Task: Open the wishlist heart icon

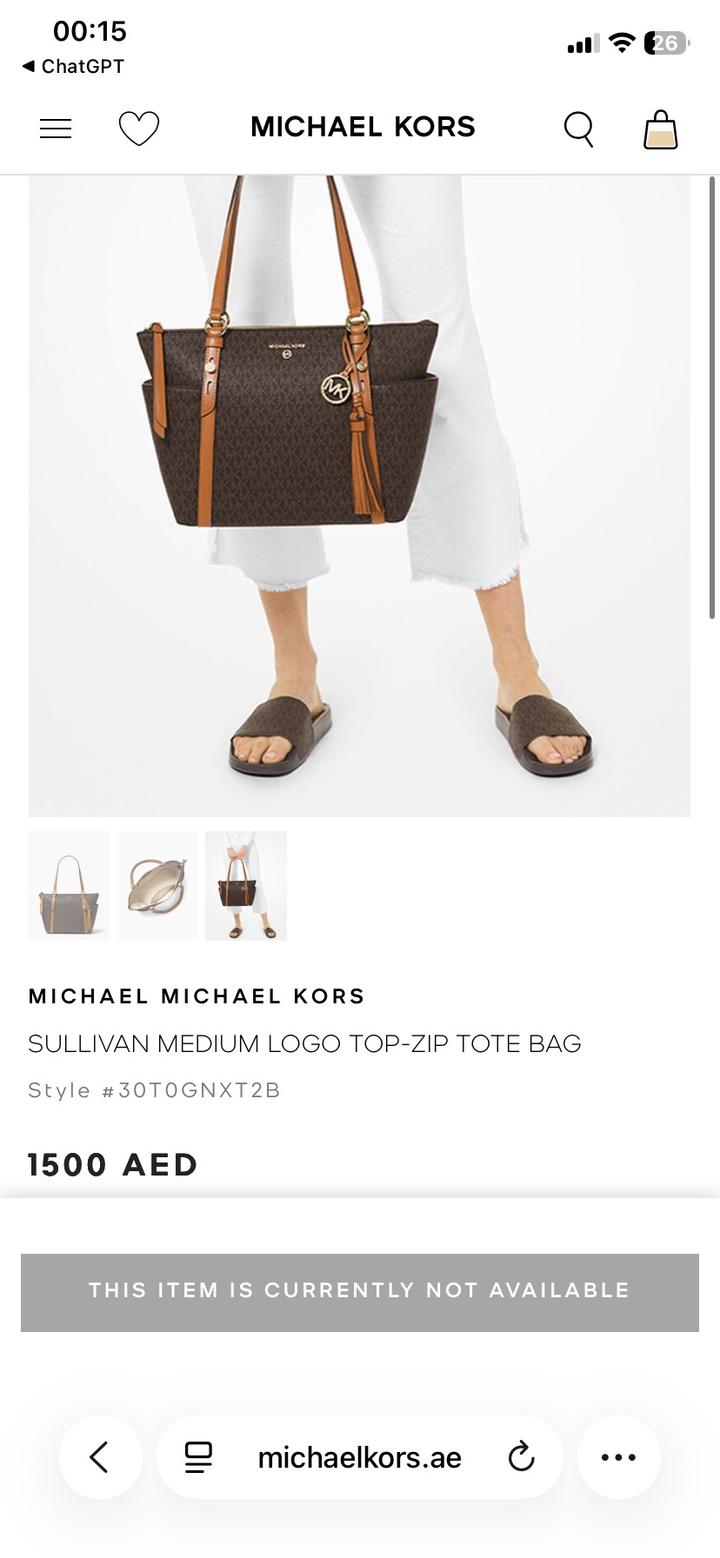Action: point(139,128)
